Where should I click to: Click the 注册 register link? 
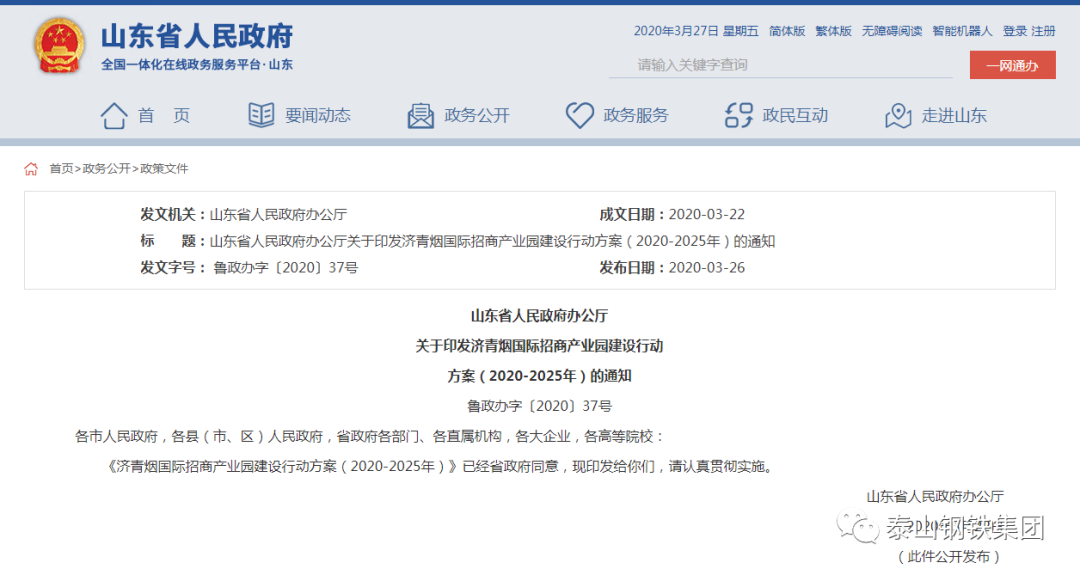(x=1043, y=31)
